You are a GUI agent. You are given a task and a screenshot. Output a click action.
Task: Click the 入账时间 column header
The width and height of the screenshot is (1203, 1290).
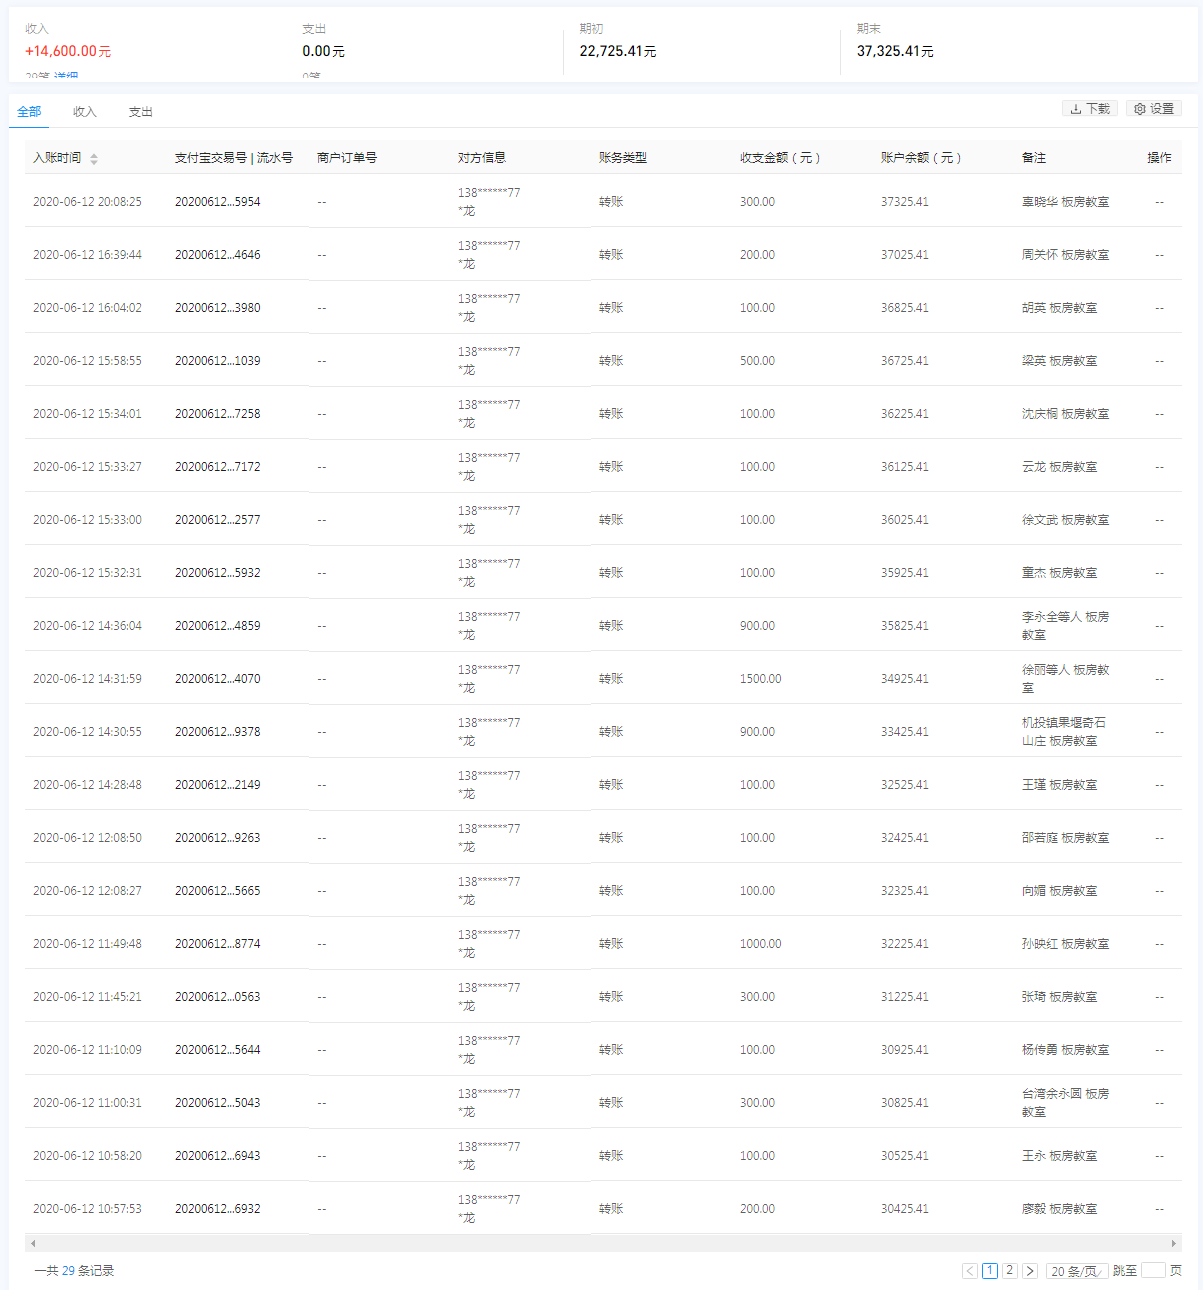coord(57,158)
